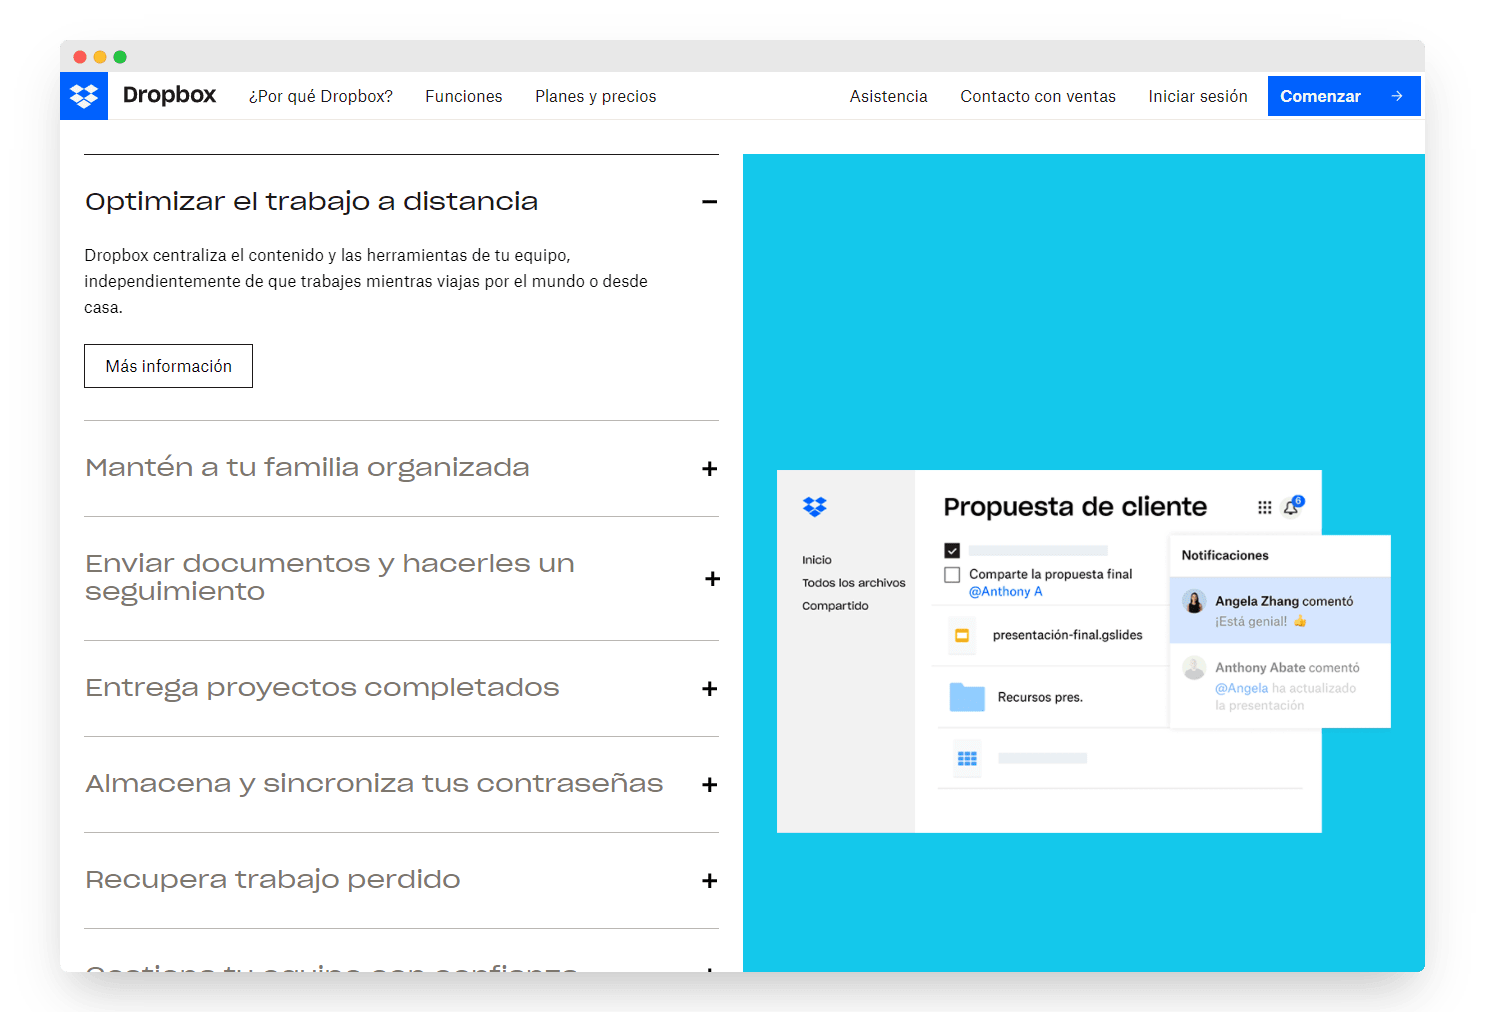The width and height of the screenshot is (1485, 1012).
Task: Click the apps grid icon beside Propuesta de cliente
Action: [x=1264, y=508]
